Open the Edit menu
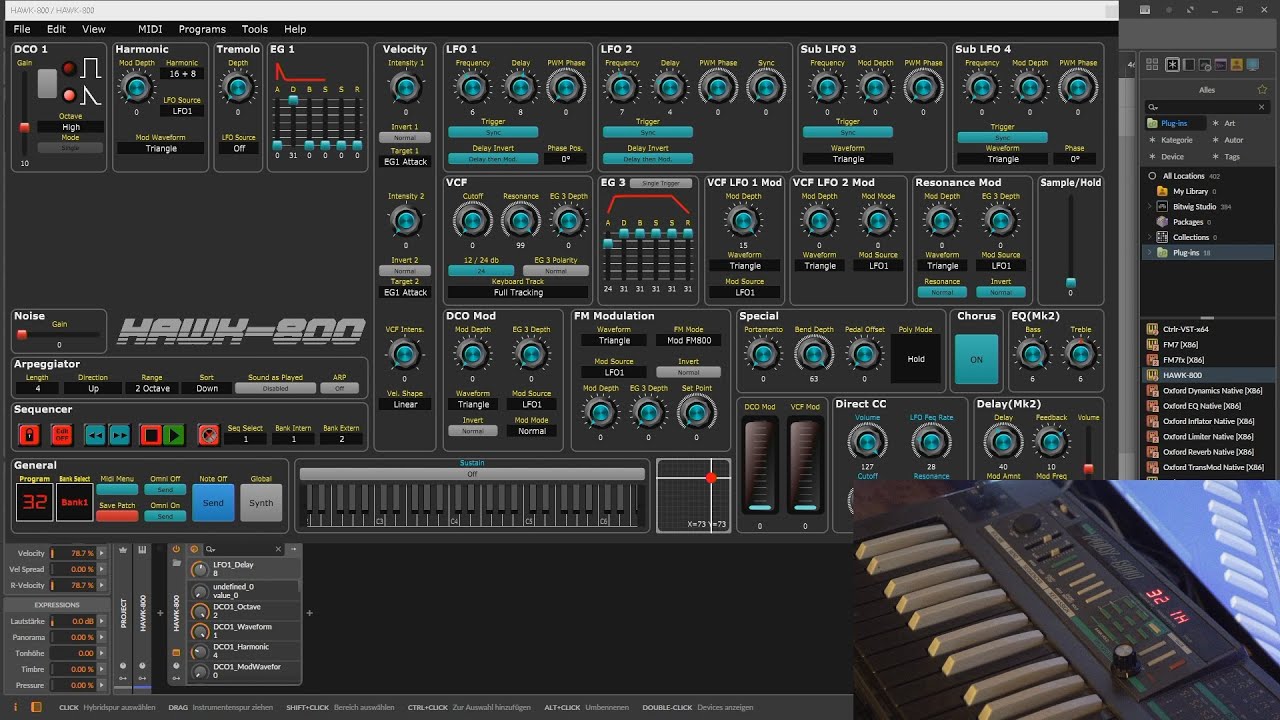The width and height of the screenshot is (1280, 720). (56, 29)
